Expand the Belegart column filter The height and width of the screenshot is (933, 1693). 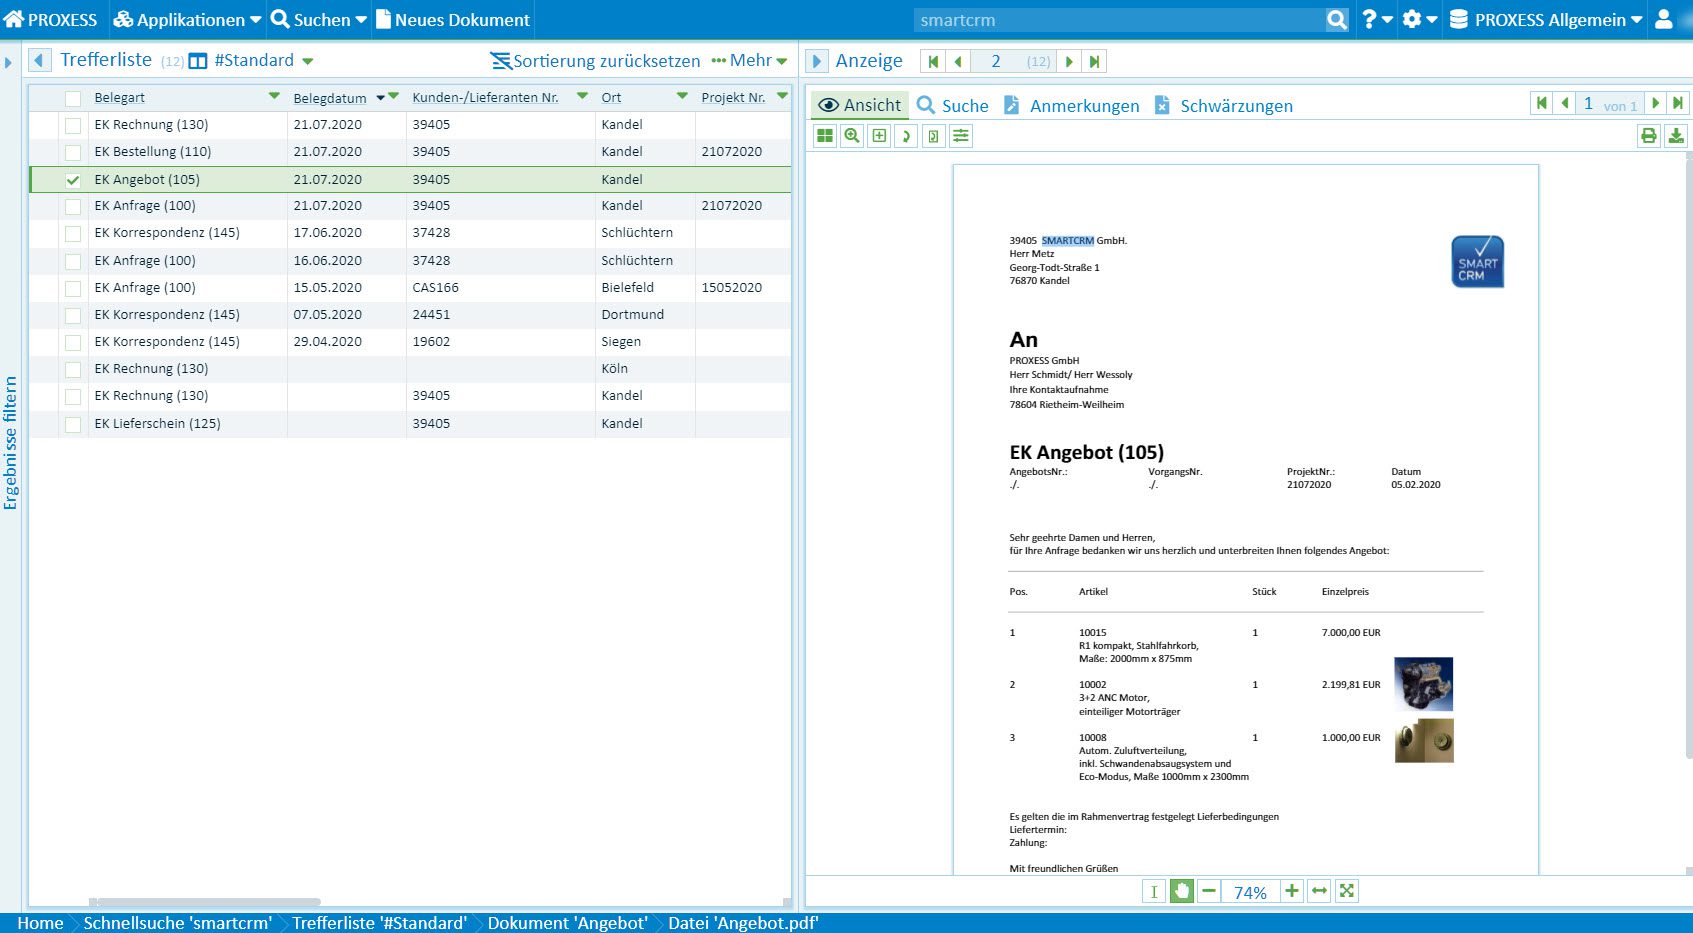[x=272, y=97]
